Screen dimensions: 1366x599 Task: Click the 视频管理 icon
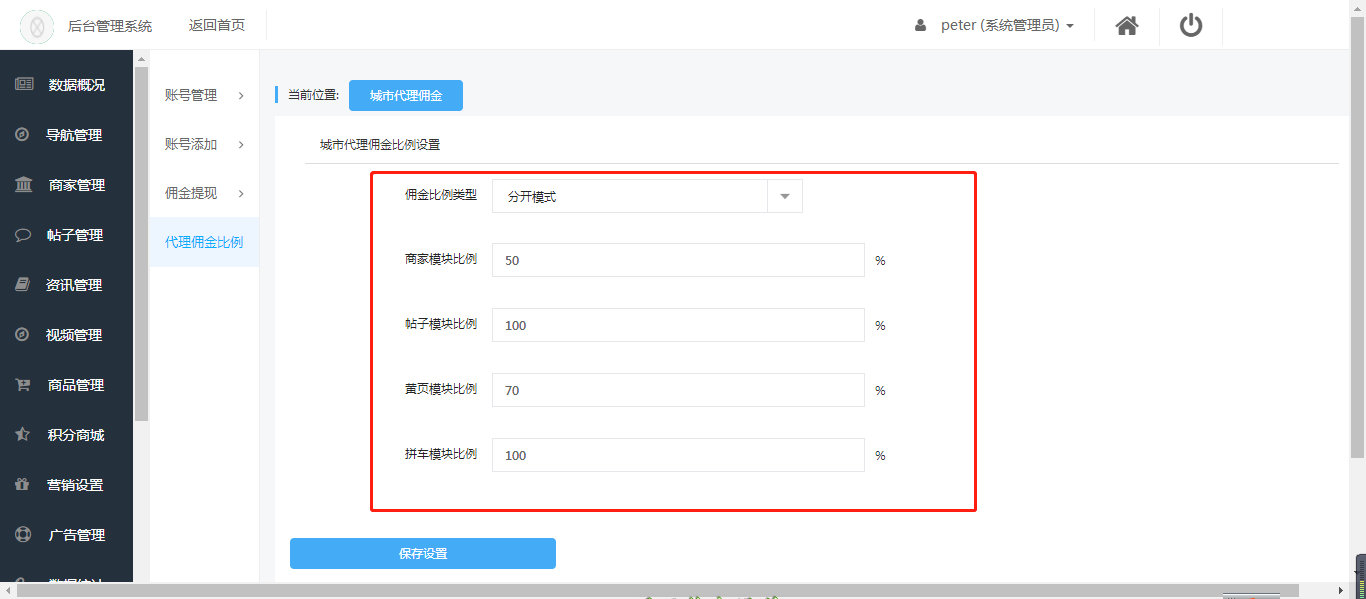pos(22,334)
